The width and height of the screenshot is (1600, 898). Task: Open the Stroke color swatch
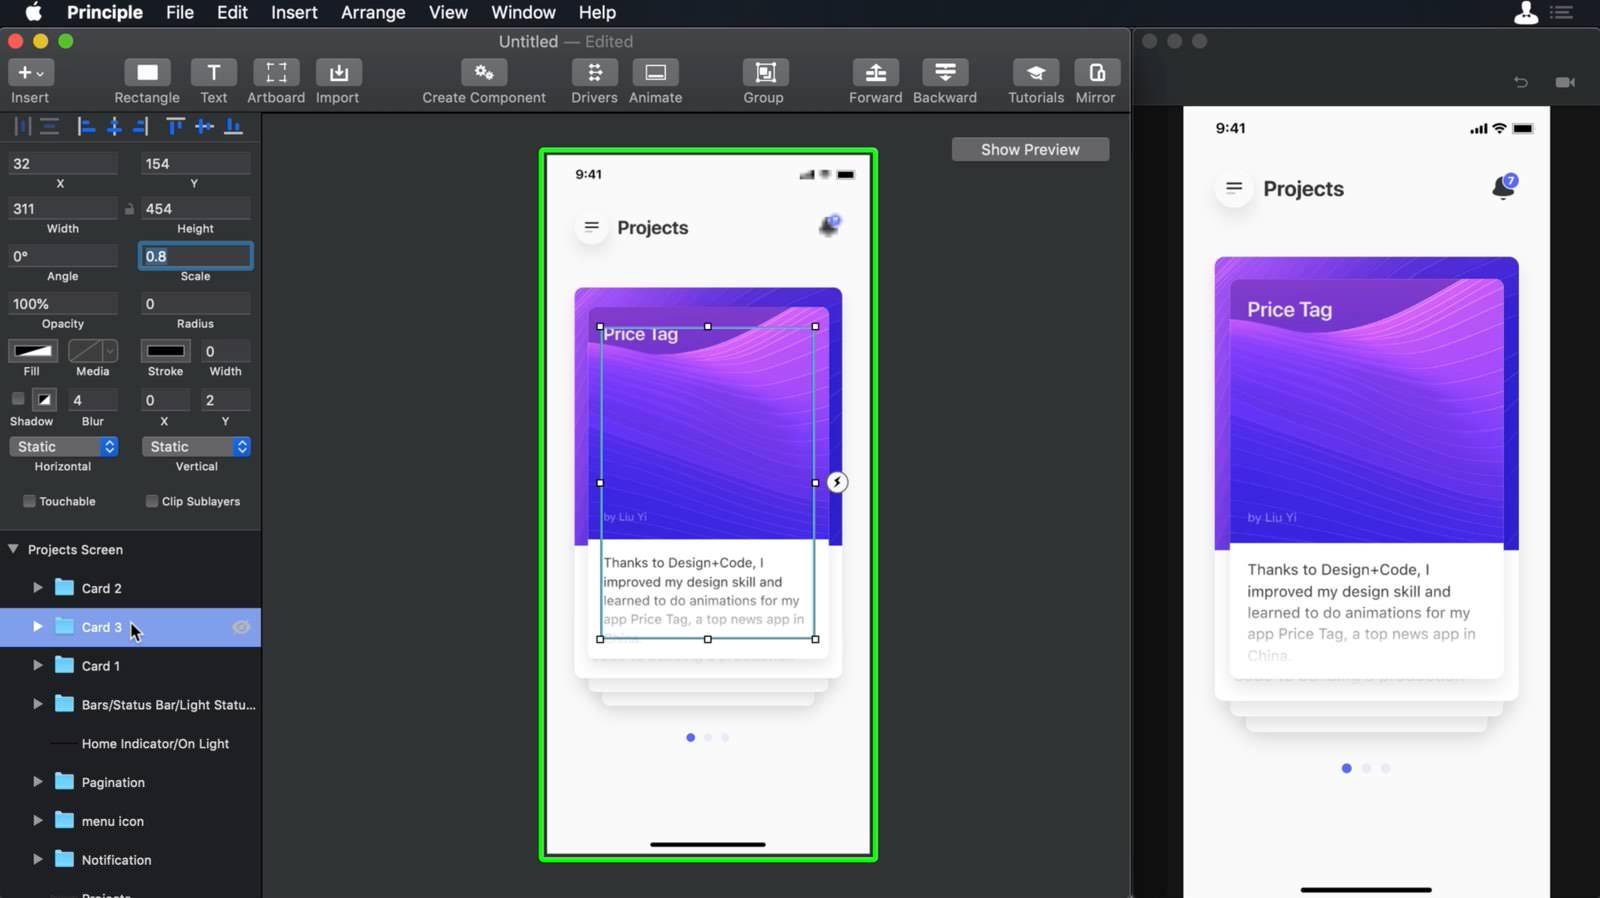(x=165, y=351)
